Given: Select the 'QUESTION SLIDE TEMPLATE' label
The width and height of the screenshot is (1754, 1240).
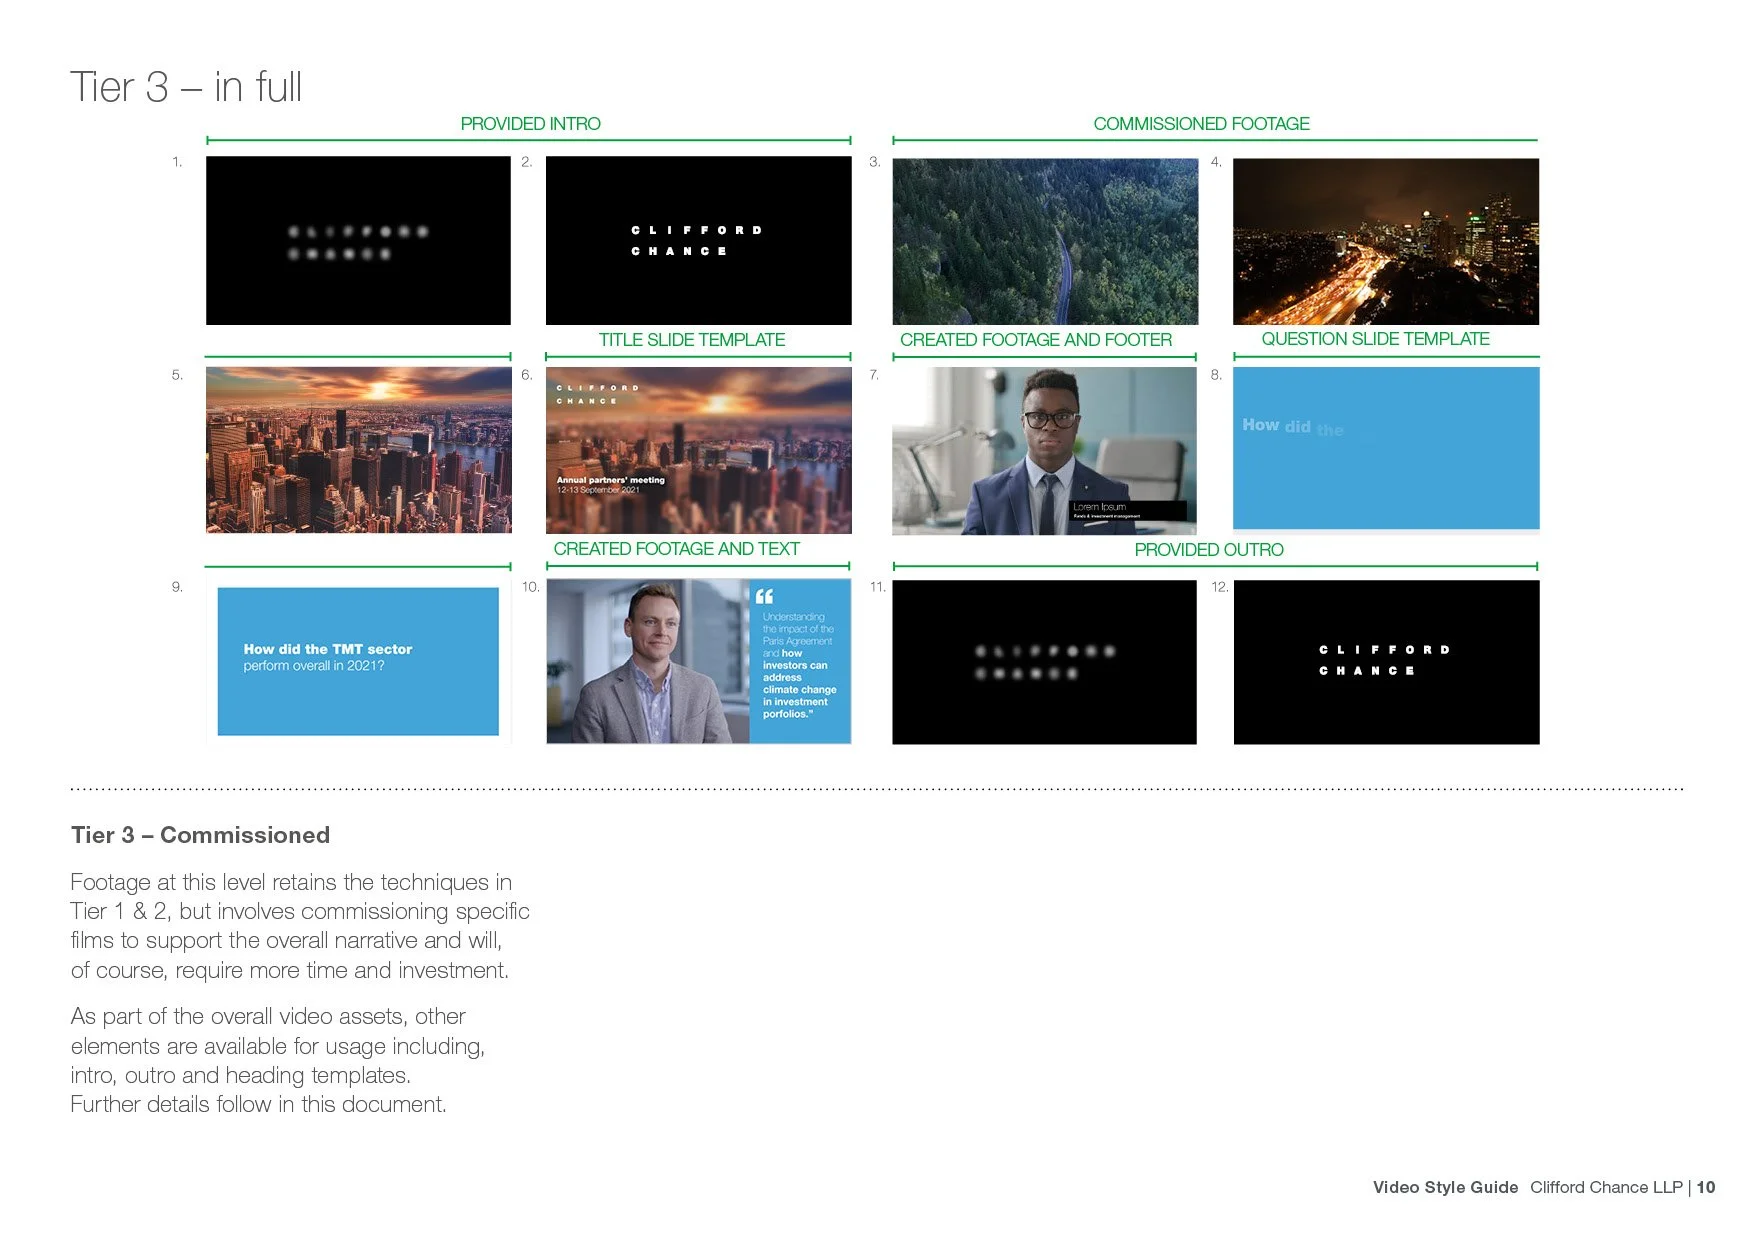Looking at the screenshot, I should [1375, 339].
